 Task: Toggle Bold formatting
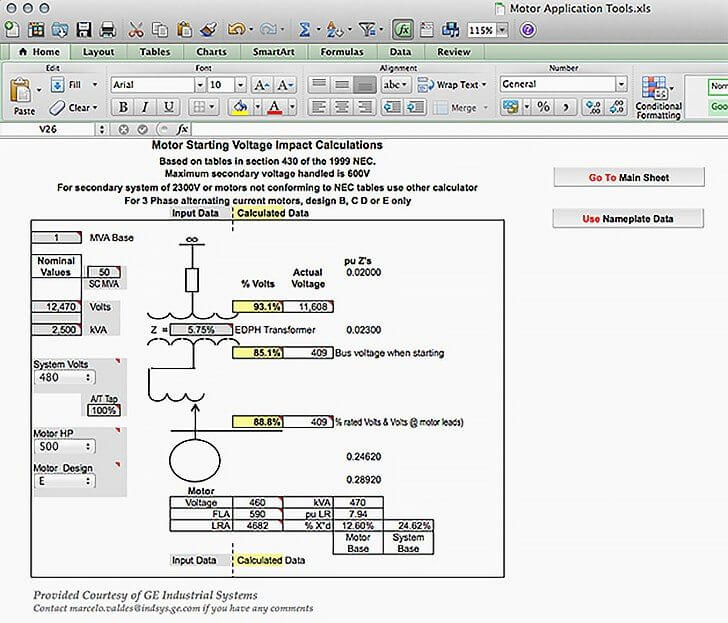[x=123, y=107]
